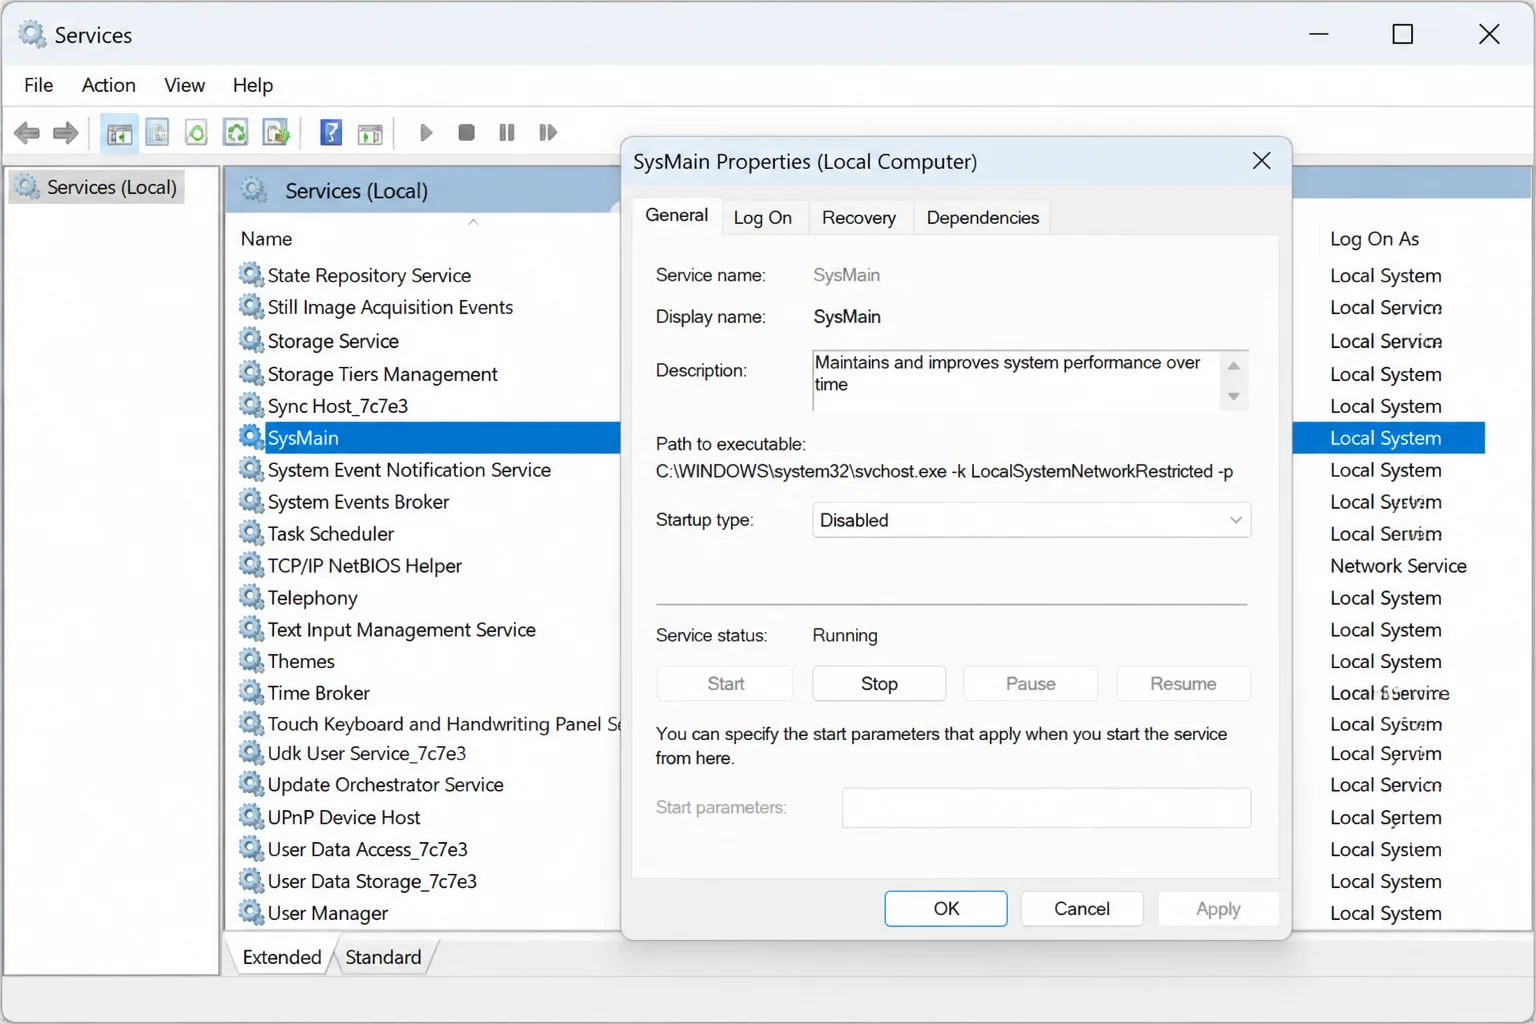
Task: Click the Stop Service square icon
Action: pos(466,132)
